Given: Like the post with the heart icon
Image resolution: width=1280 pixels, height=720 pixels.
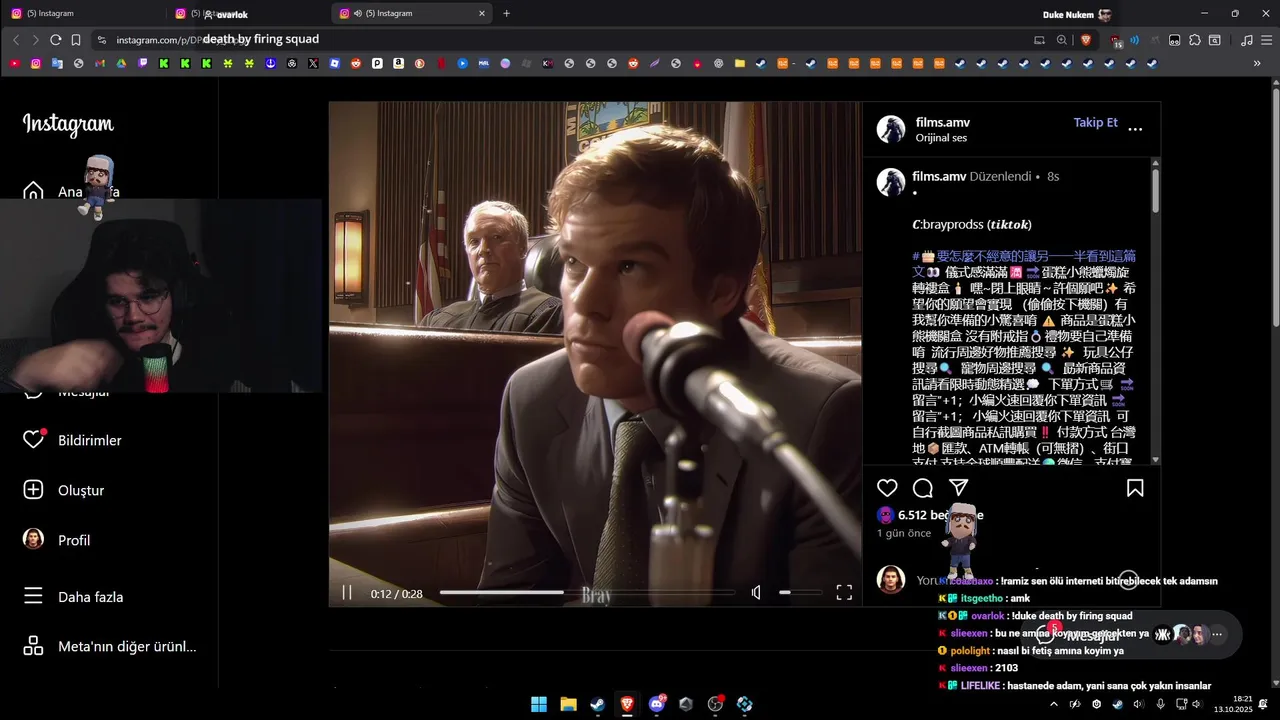Looking at the screenshot, I should coord(887,488).
